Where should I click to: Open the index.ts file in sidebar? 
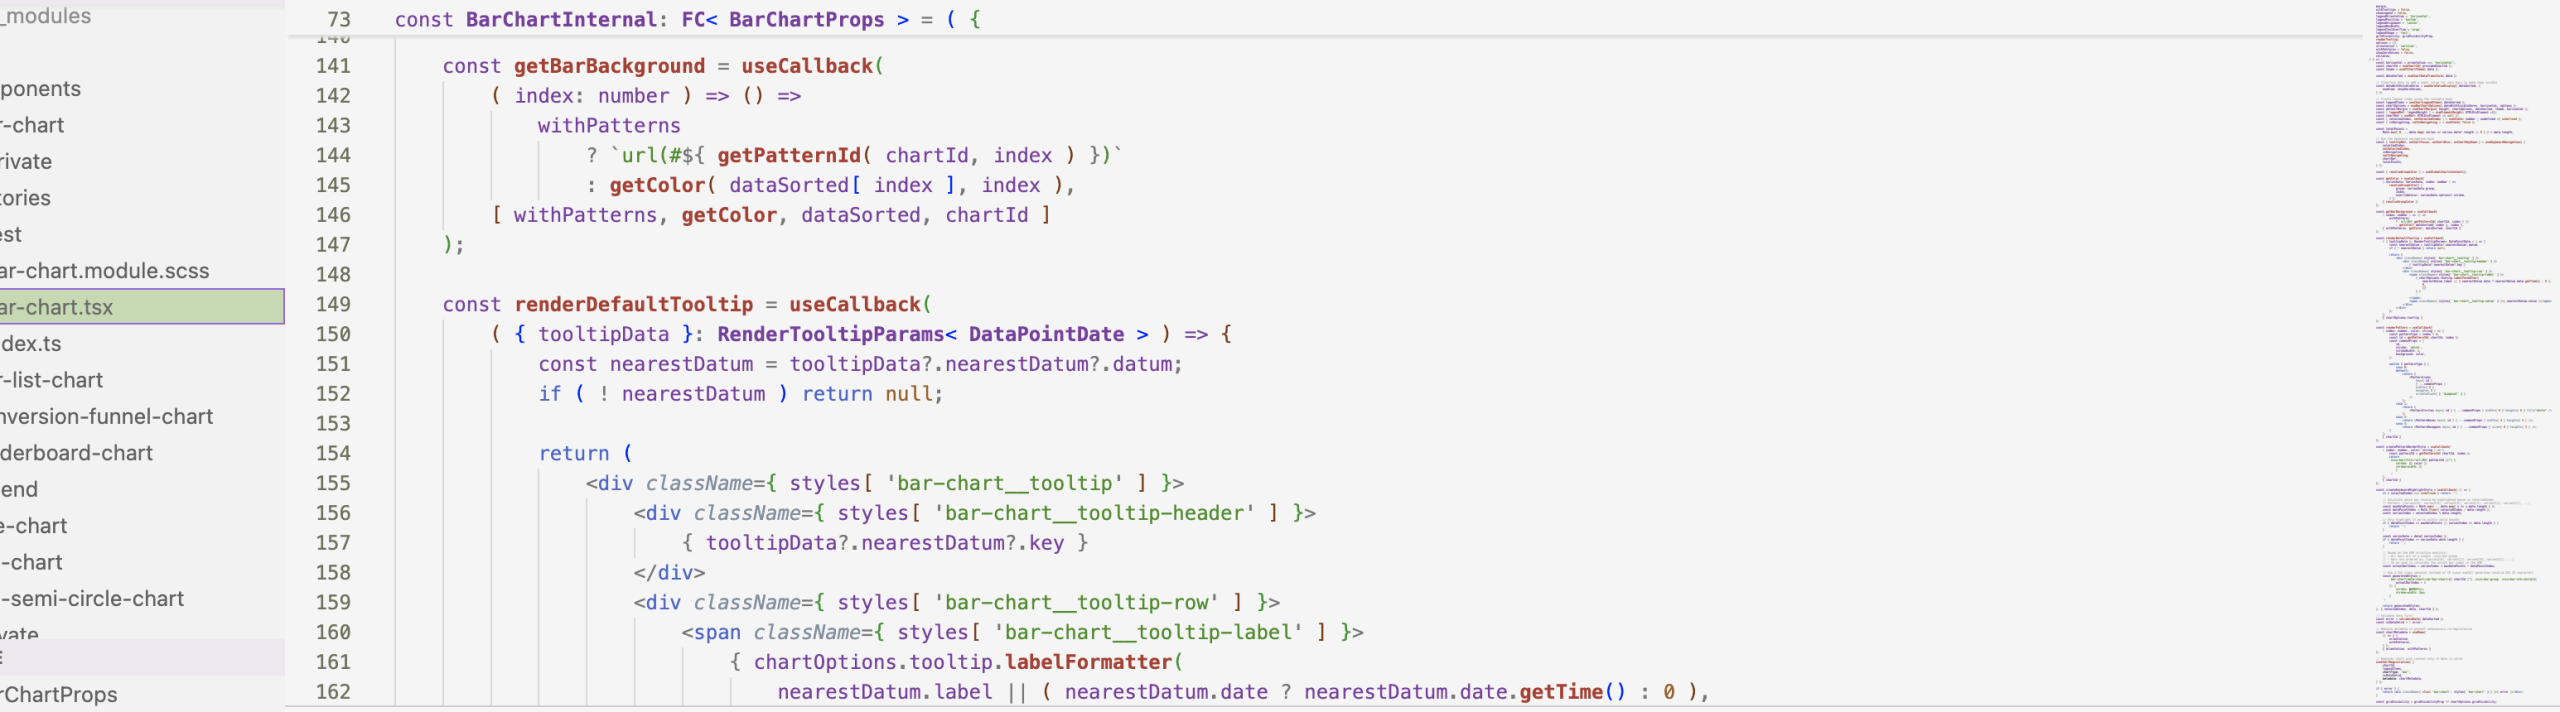click(x=32, y=344)
